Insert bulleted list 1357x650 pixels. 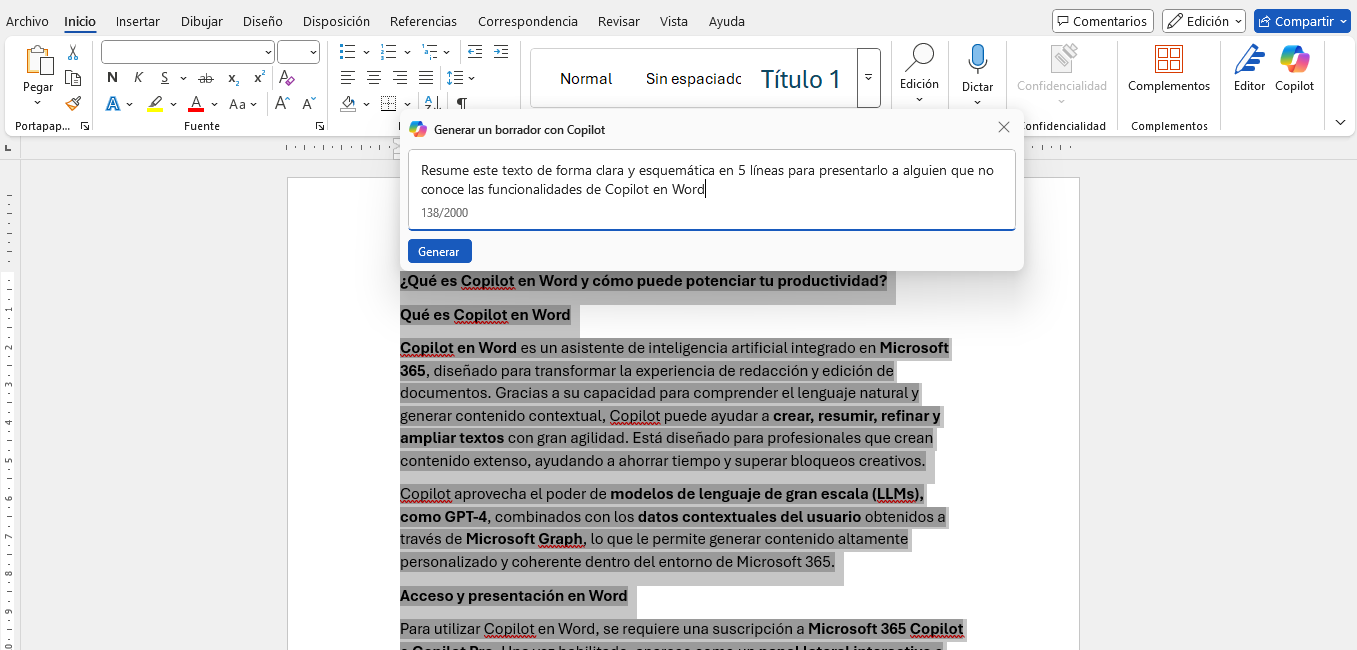coord(348,52)
